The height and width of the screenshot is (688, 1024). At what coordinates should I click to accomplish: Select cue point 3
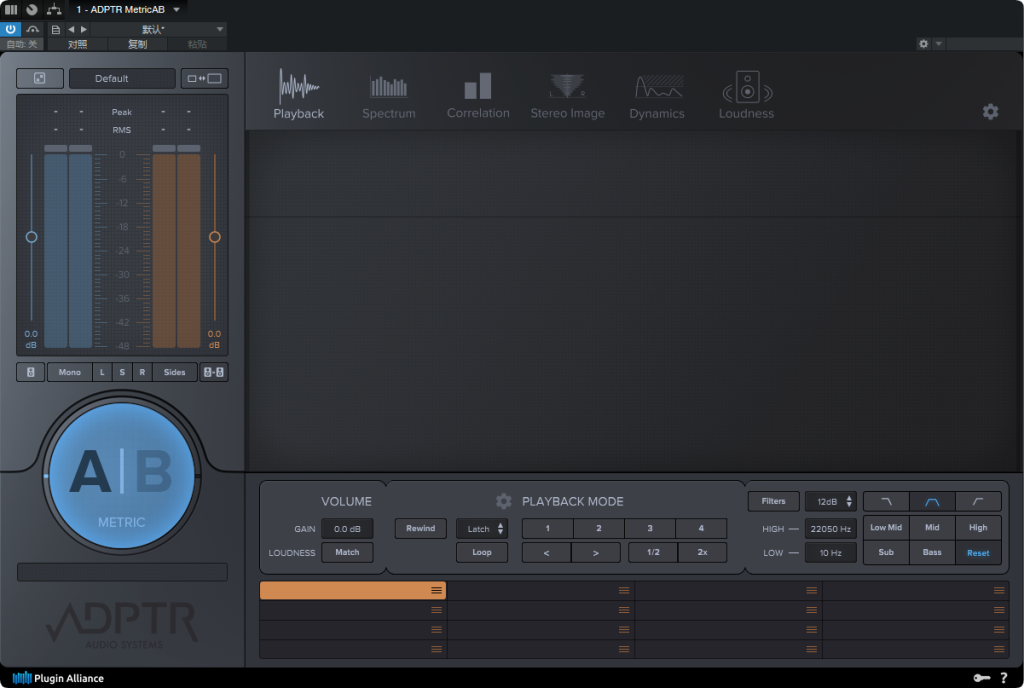650,528
